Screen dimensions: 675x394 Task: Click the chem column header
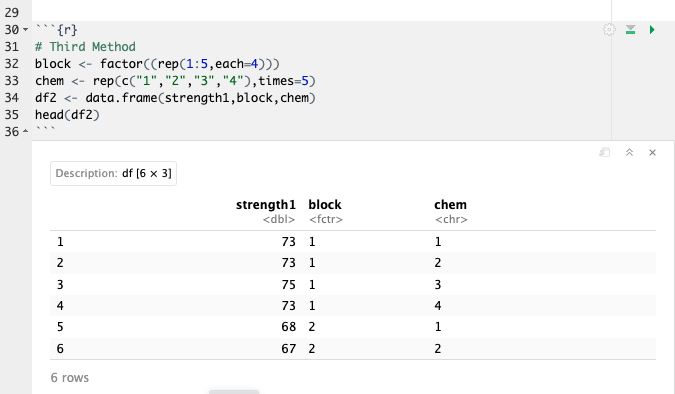point(450,205)
